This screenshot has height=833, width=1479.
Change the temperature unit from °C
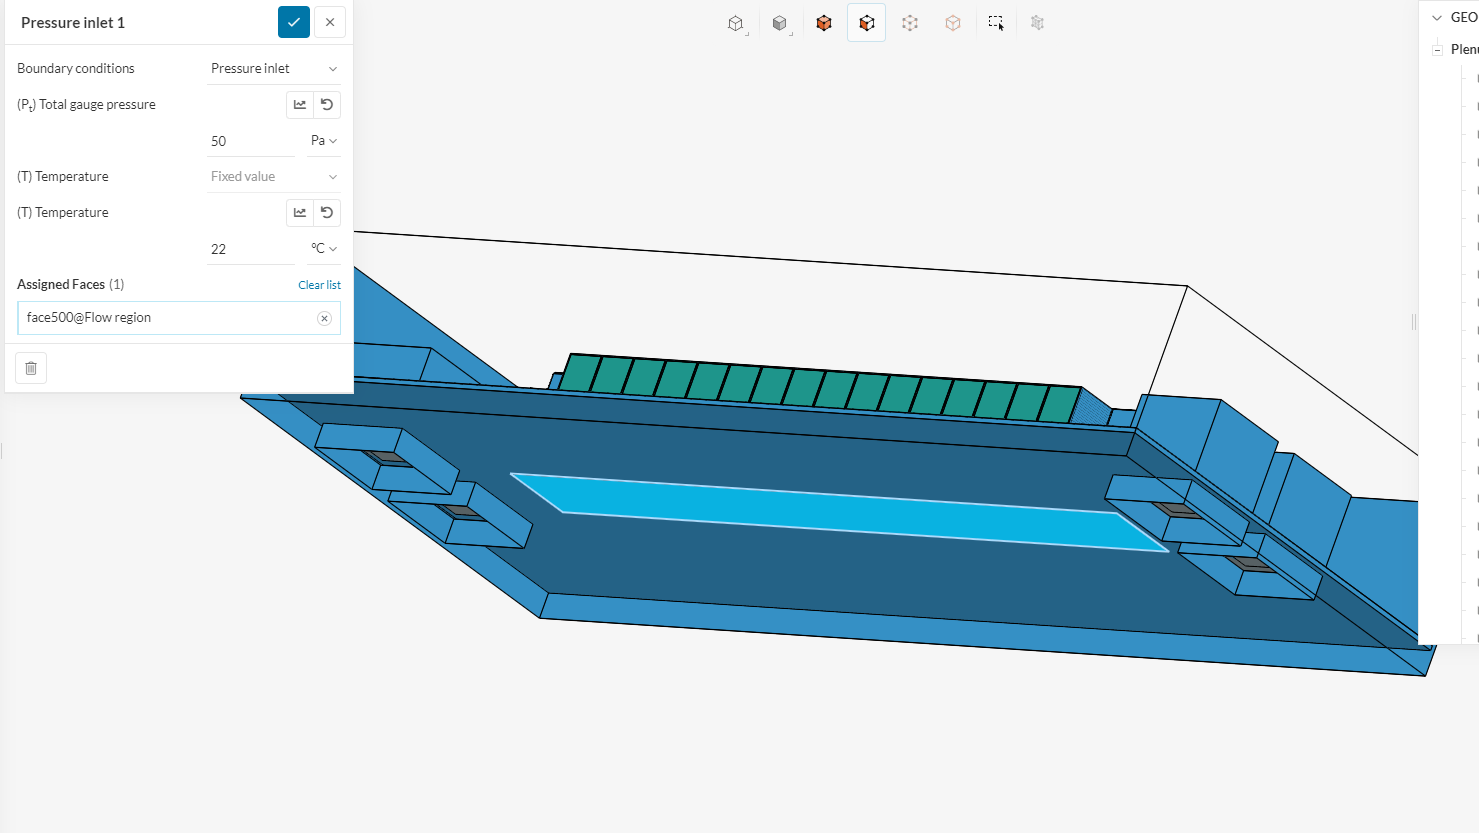click(323, 249)
